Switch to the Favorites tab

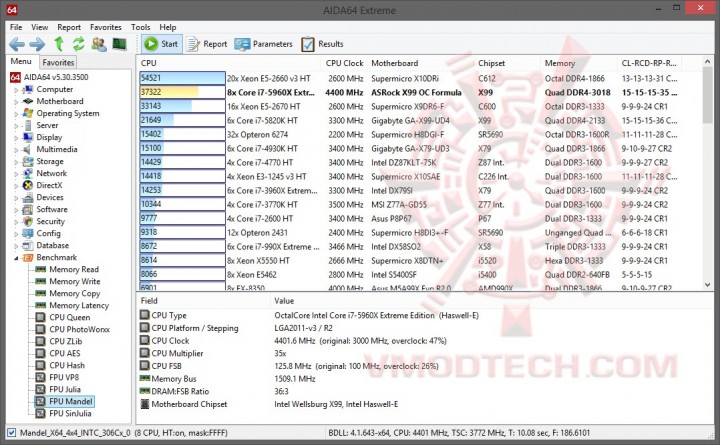click(x=58, y=62)
